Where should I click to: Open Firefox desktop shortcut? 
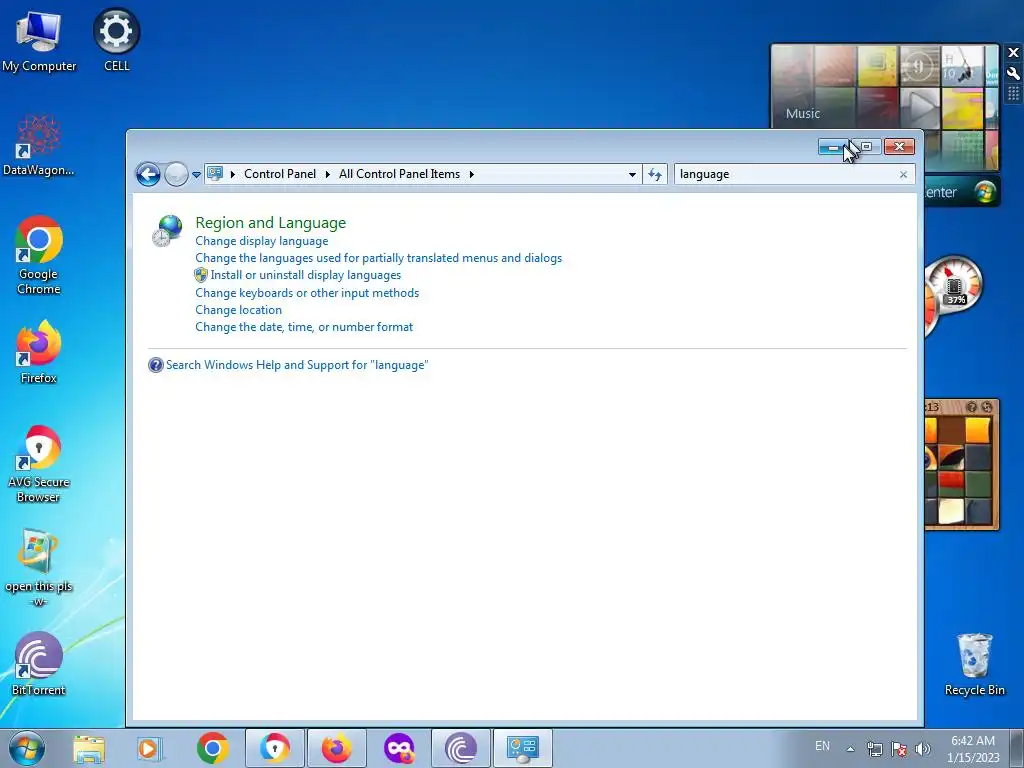pos(39,352)
